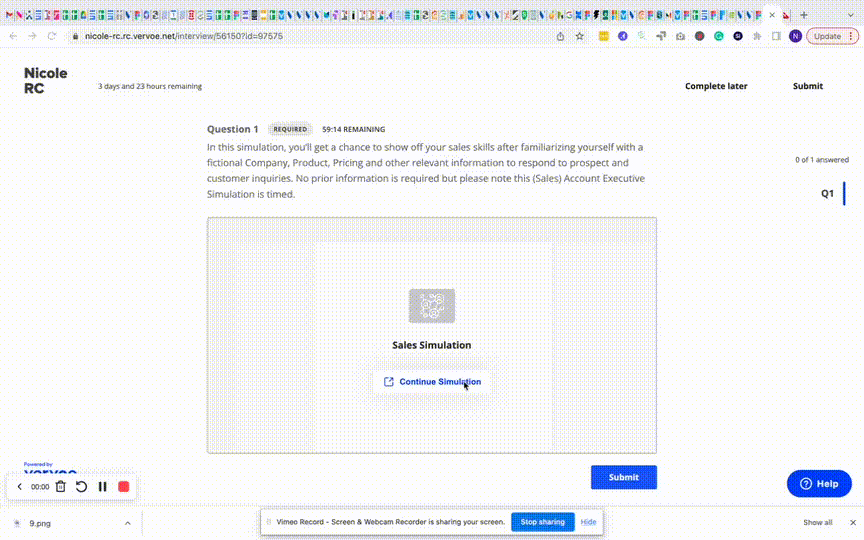Click the 3 days and 23 hours remaining text
Viewport: 864px width, 540px height.
click(x=150, y=87)
